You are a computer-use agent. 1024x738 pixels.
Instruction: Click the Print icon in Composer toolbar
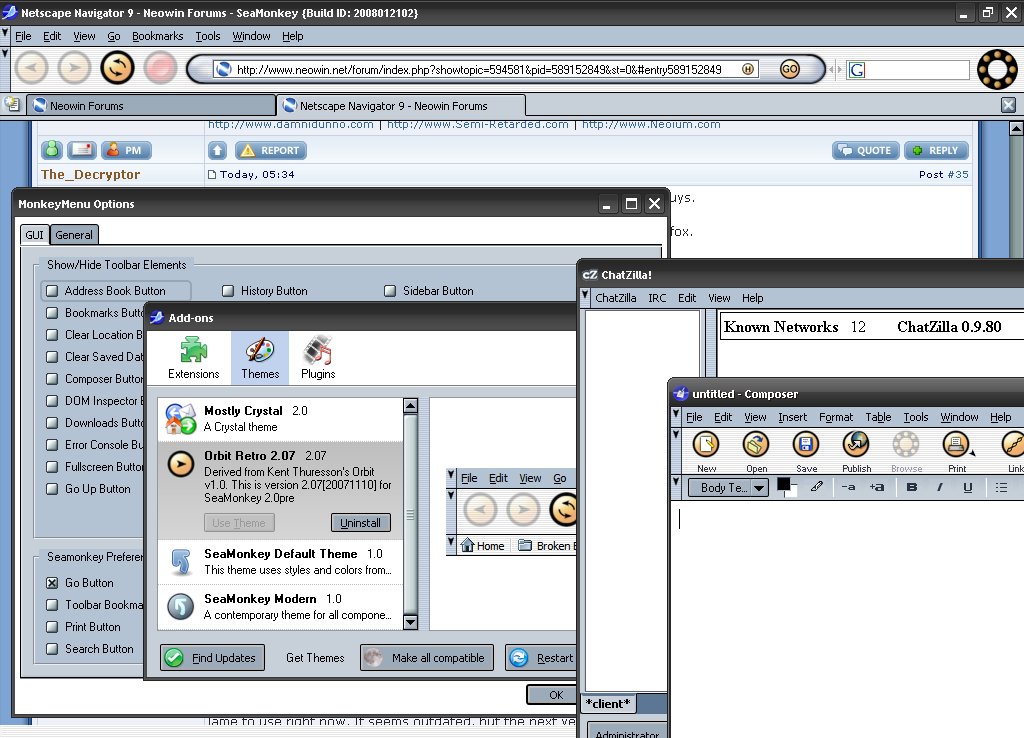957,445
